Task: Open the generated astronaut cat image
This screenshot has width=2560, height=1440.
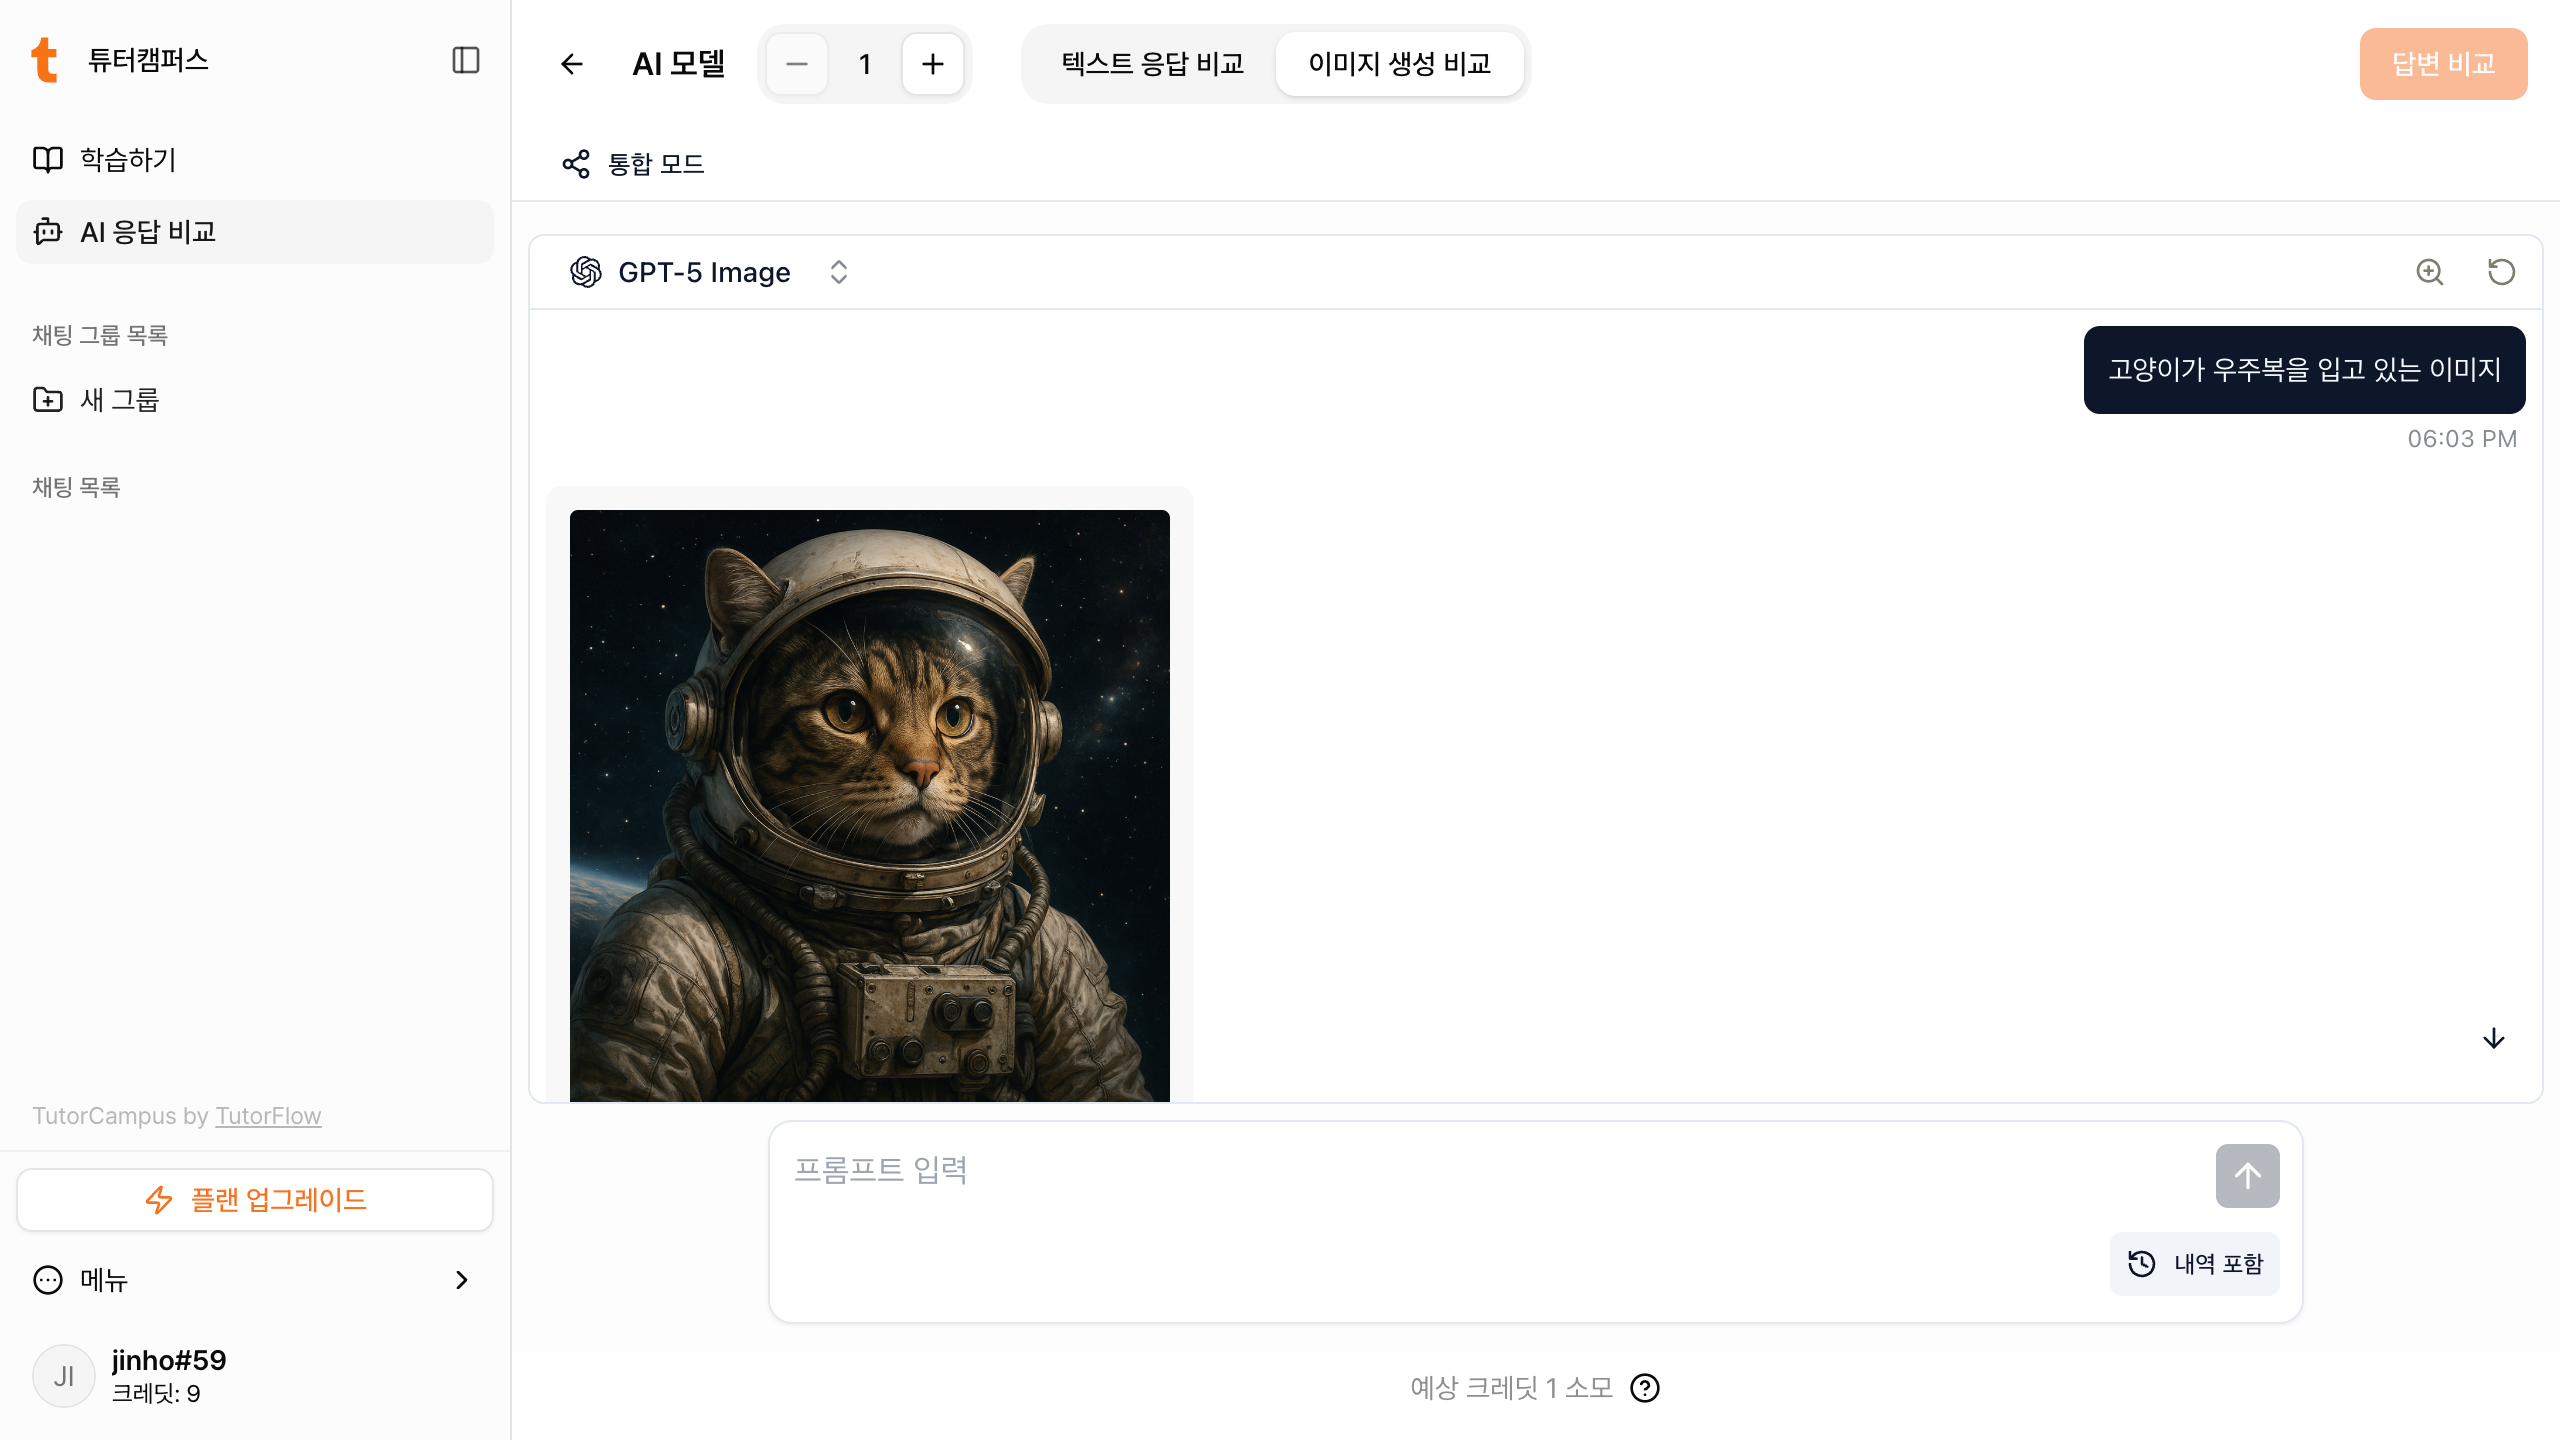Action: pyautogui.click(x=870, y=806)
